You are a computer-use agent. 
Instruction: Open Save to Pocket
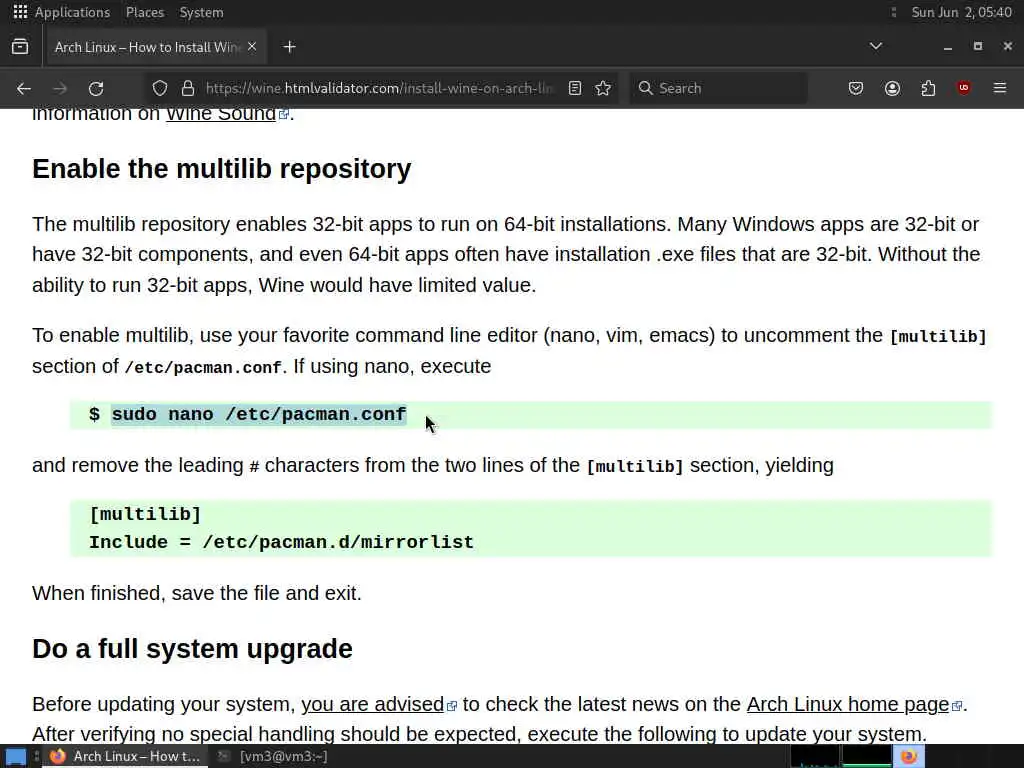tap(856, 88)
